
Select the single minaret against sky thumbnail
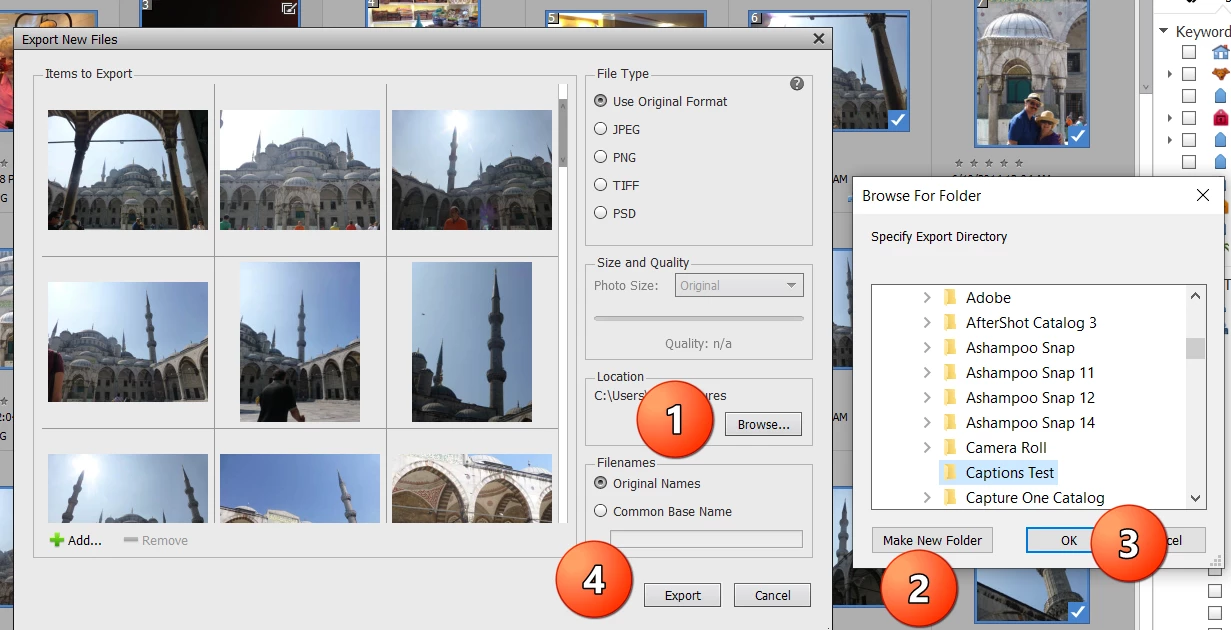coord(472,342)
